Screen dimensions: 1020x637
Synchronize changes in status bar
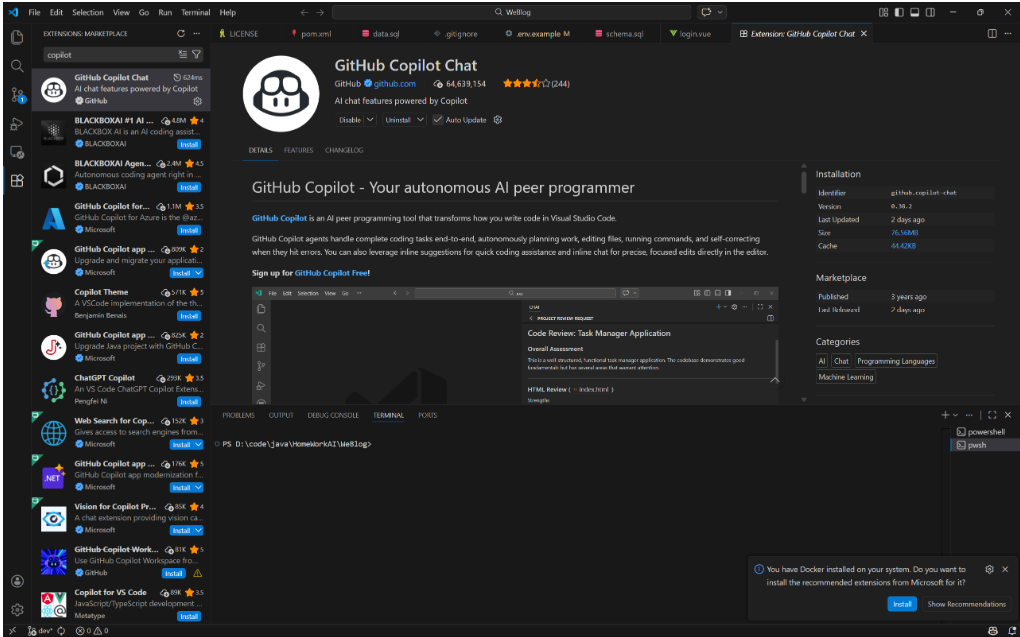point(61,630)
